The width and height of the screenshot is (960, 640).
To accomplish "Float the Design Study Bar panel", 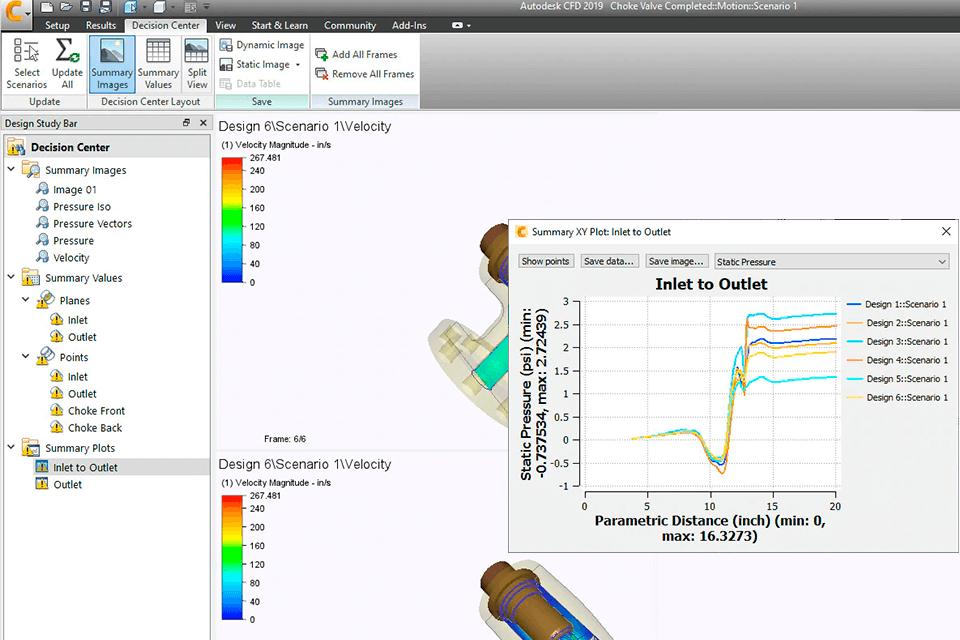I will 187,122.
